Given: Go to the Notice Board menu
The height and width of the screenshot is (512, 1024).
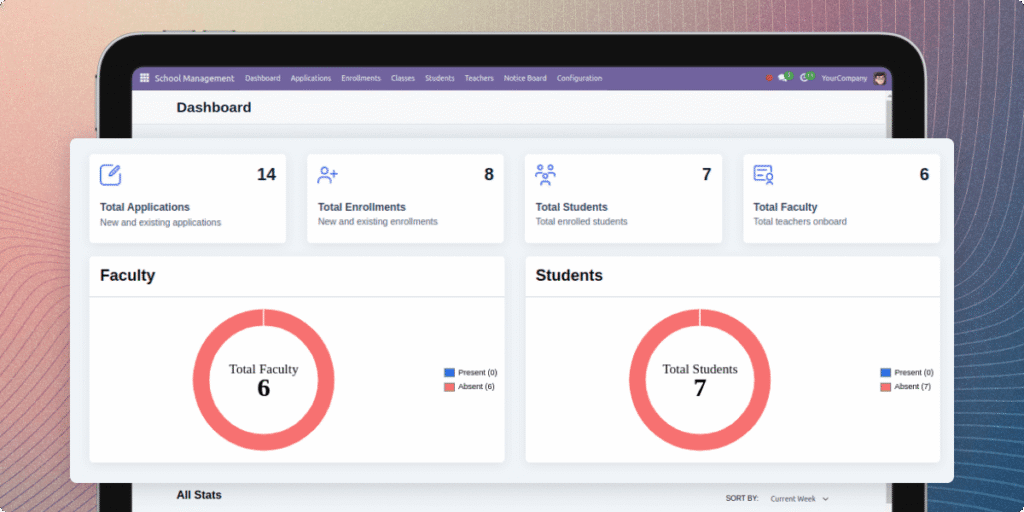Looking at the screenshot, I should click(525, 78).
